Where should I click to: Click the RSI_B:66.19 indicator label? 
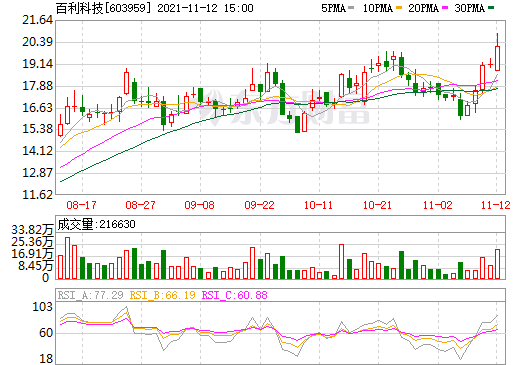[x=162, y=295]
